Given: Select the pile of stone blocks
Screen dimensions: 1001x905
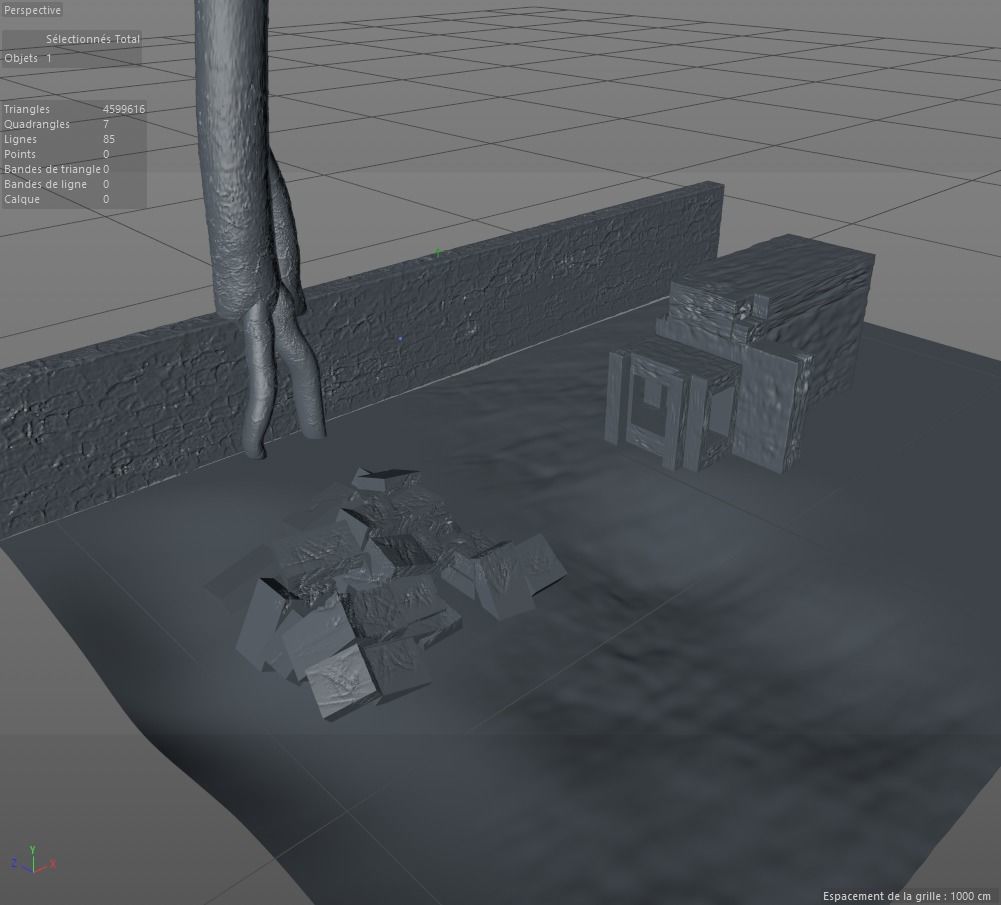Looking at the screenshot, I should pos(389,594).
